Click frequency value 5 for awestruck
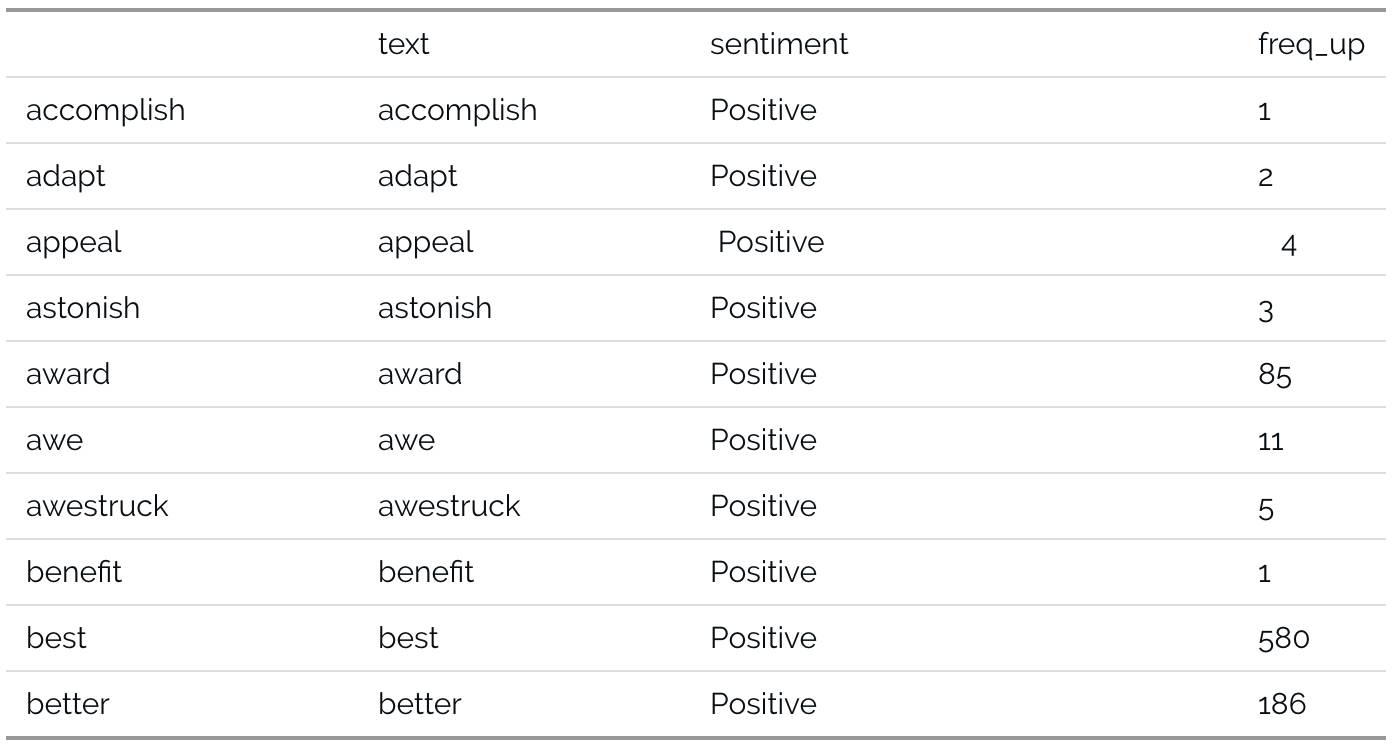This screenshot has width=1394, height=748. (x=1266, y=507)
